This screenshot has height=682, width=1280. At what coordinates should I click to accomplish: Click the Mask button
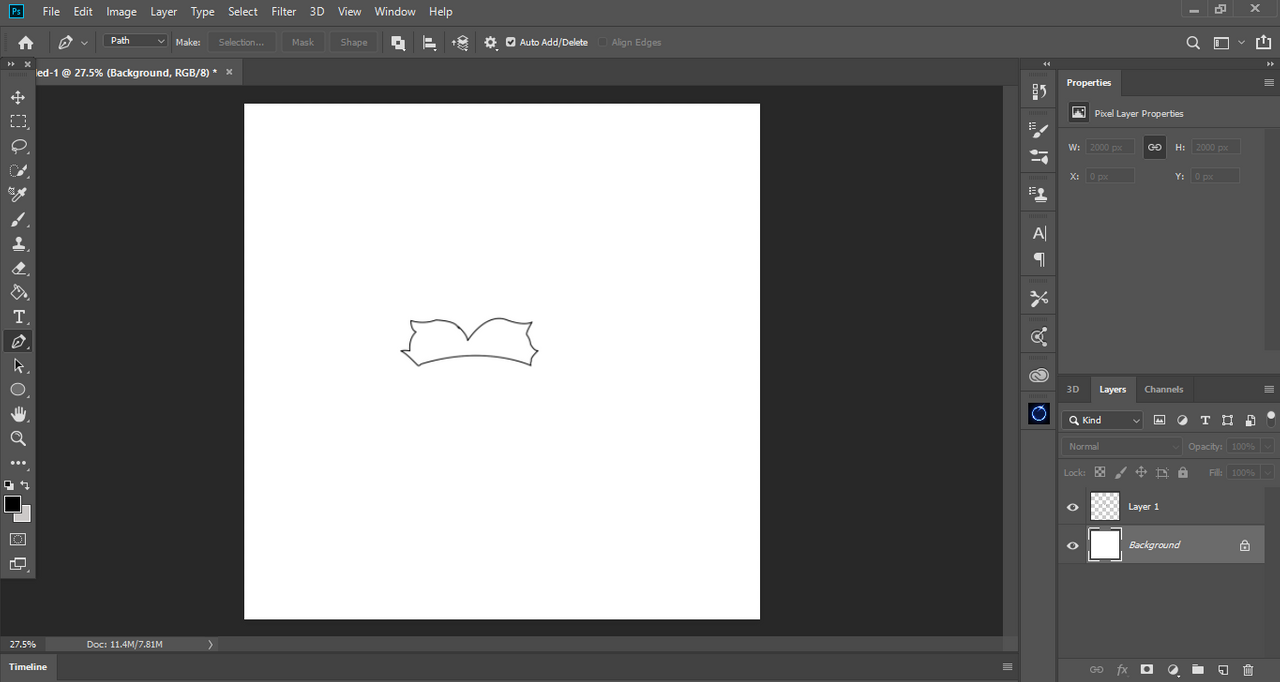click(303, 42)
